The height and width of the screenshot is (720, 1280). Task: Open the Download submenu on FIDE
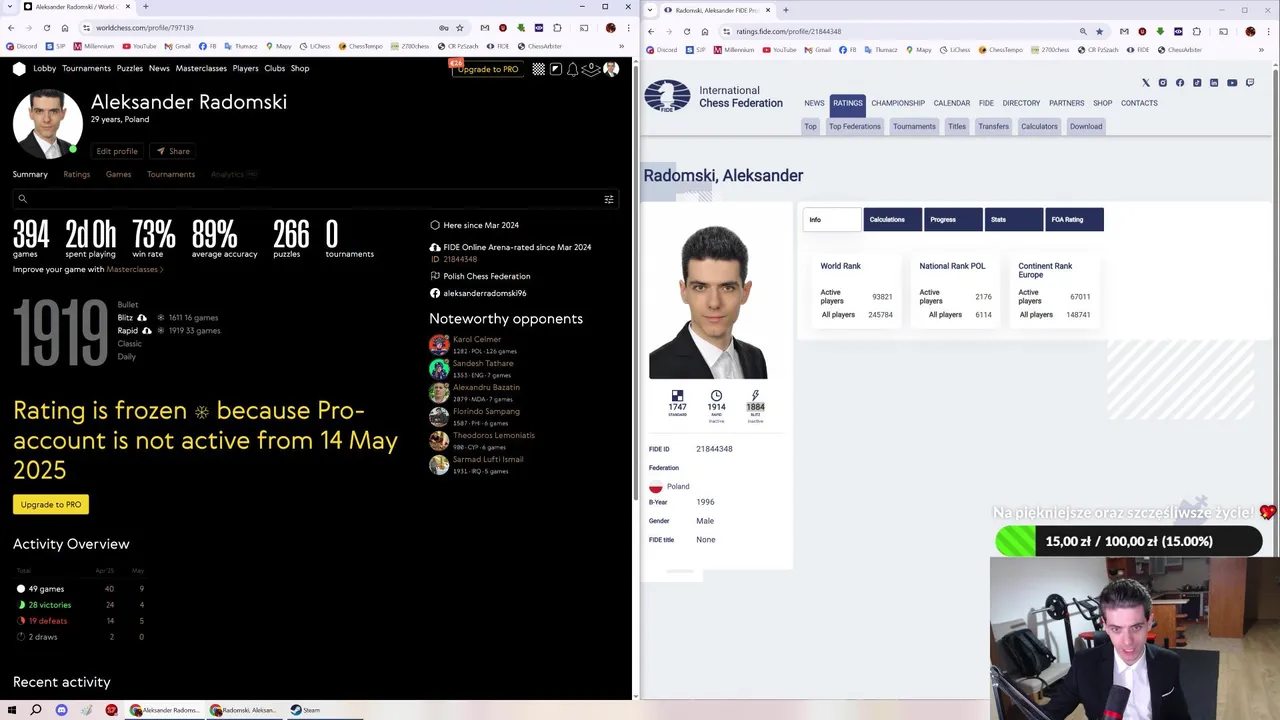(1086, 126)
